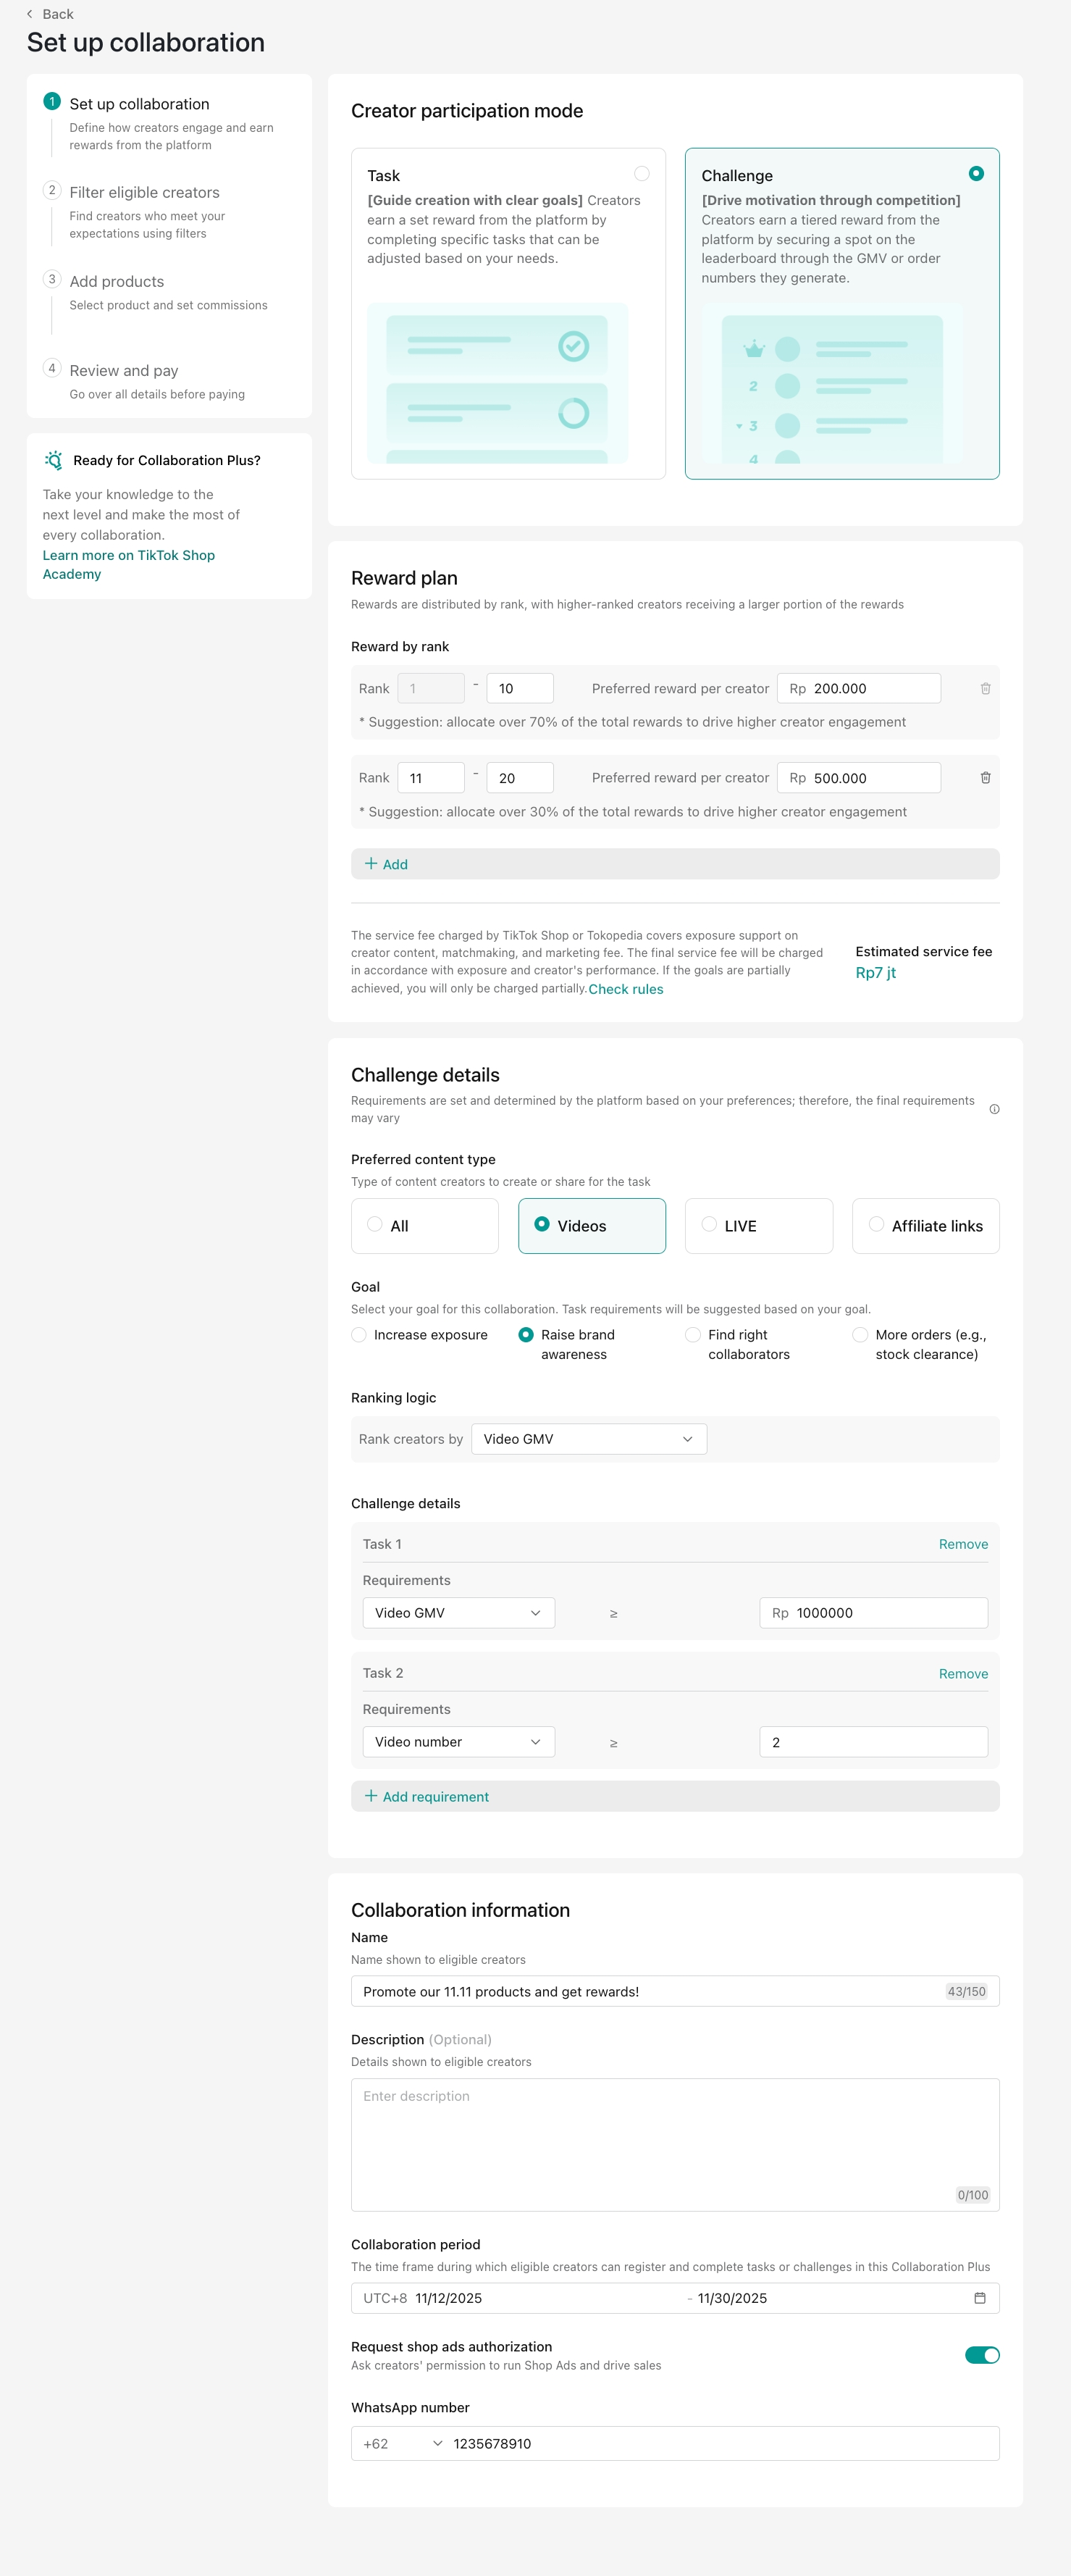The width and height of the screenshot is (1071, 2576).
Task: Select Increase exposure goal
Action: (x=359, y=1335)
